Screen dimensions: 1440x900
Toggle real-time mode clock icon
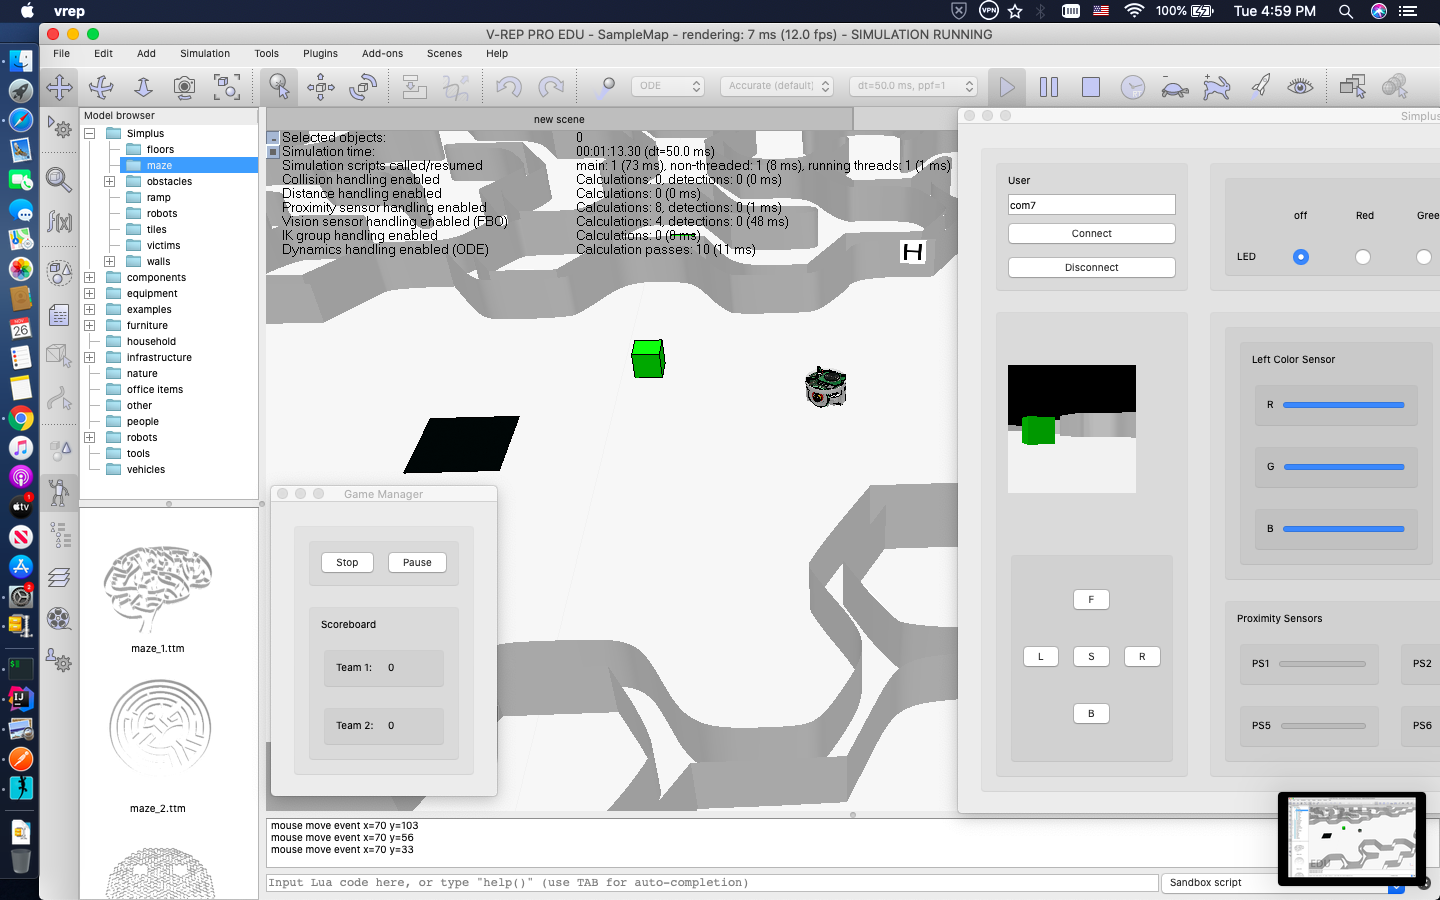click(x=1132, y=87)
